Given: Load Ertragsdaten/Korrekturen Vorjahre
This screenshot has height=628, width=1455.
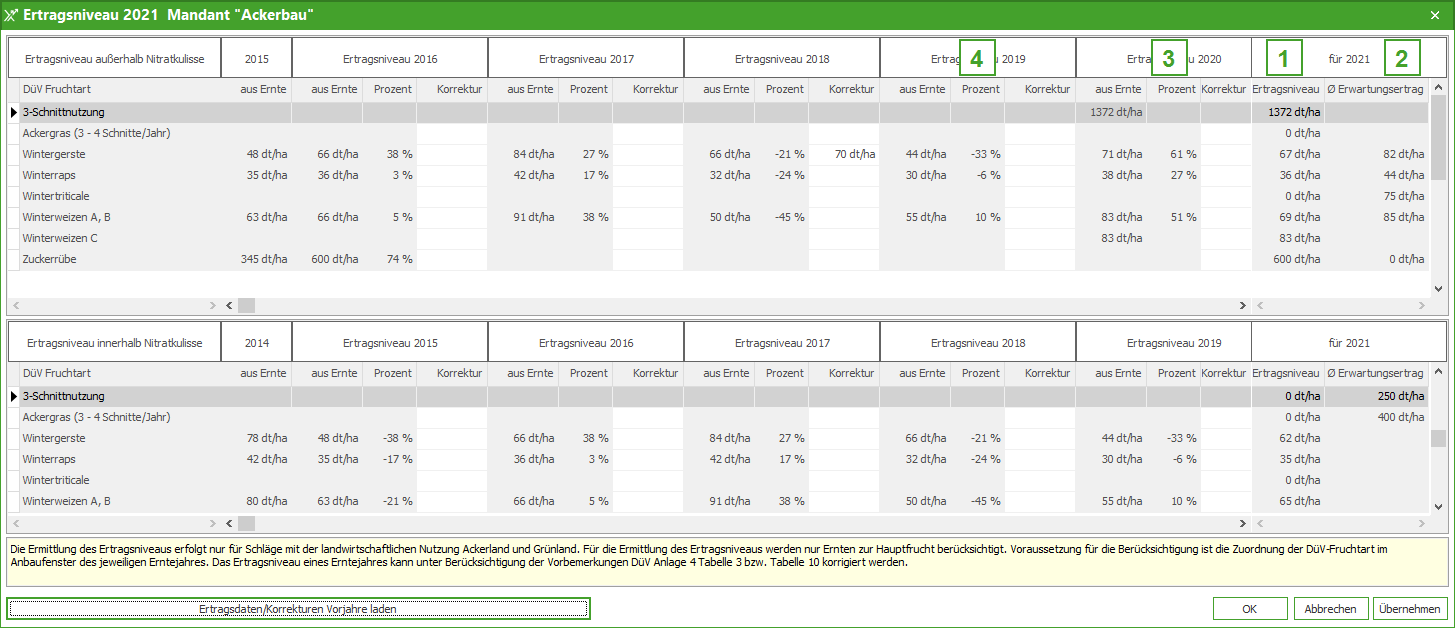Looking at the screenshot, I should pos(298,608).
